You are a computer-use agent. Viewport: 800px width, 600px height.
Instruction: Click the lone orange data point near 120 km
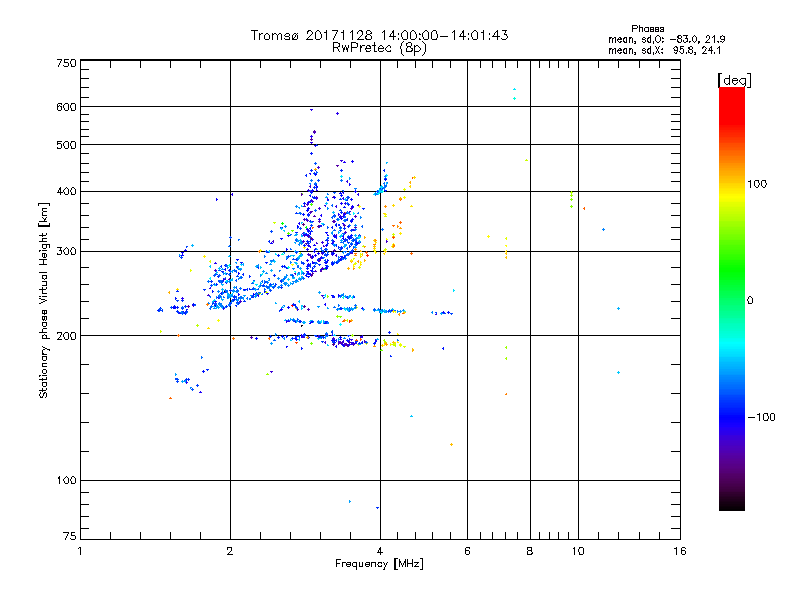tap(452, 444)
